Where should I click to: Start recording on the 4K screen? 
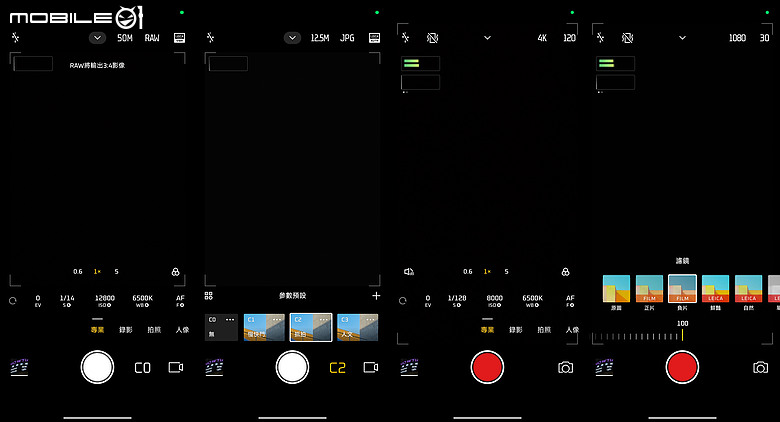click(x=488, y=367)
